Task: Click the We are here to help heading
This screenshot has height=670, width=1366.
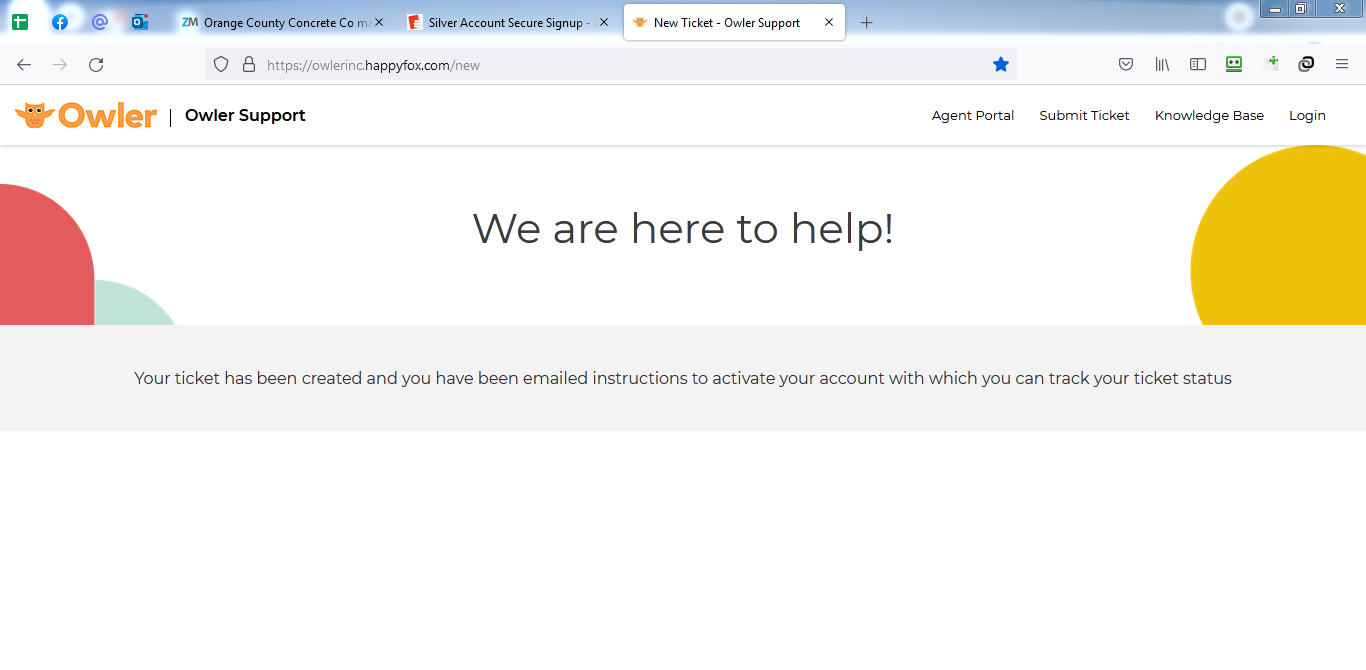Action: (683, 229)
